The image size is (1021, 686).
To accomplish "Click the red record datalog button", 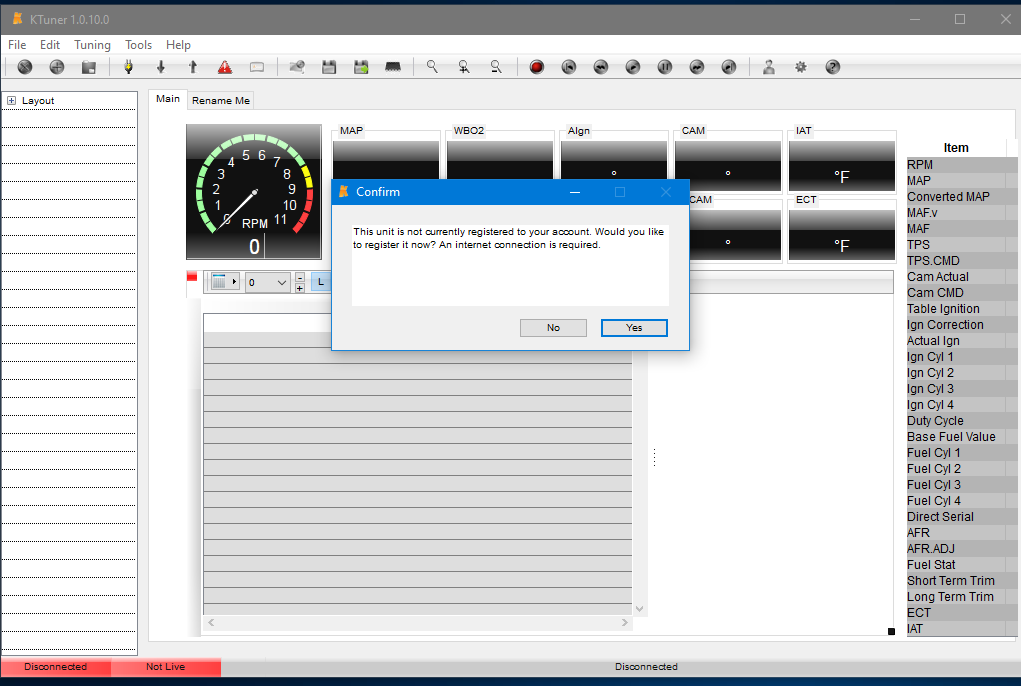I will pyautogui.click(x=537, y=67).
